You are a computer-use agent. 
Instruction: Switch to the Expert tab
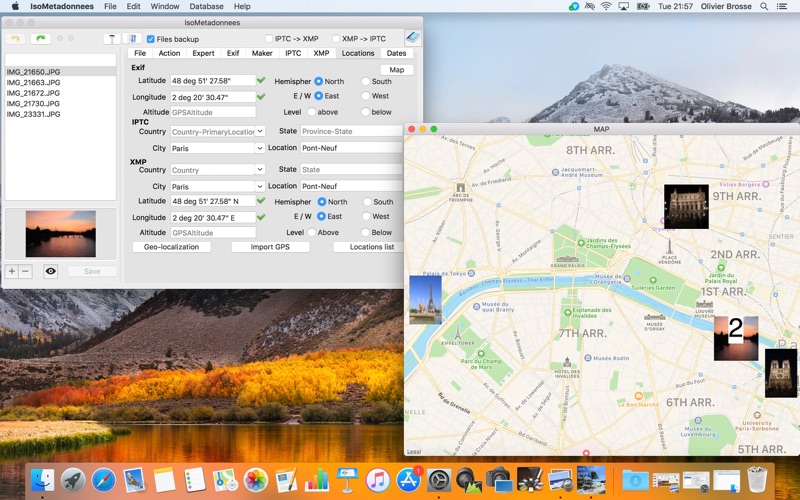point(203,53)
